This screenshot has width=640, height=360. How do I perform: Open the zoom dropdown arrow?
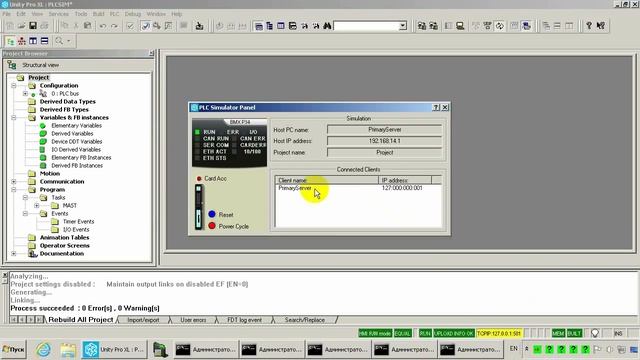point(69,41)
